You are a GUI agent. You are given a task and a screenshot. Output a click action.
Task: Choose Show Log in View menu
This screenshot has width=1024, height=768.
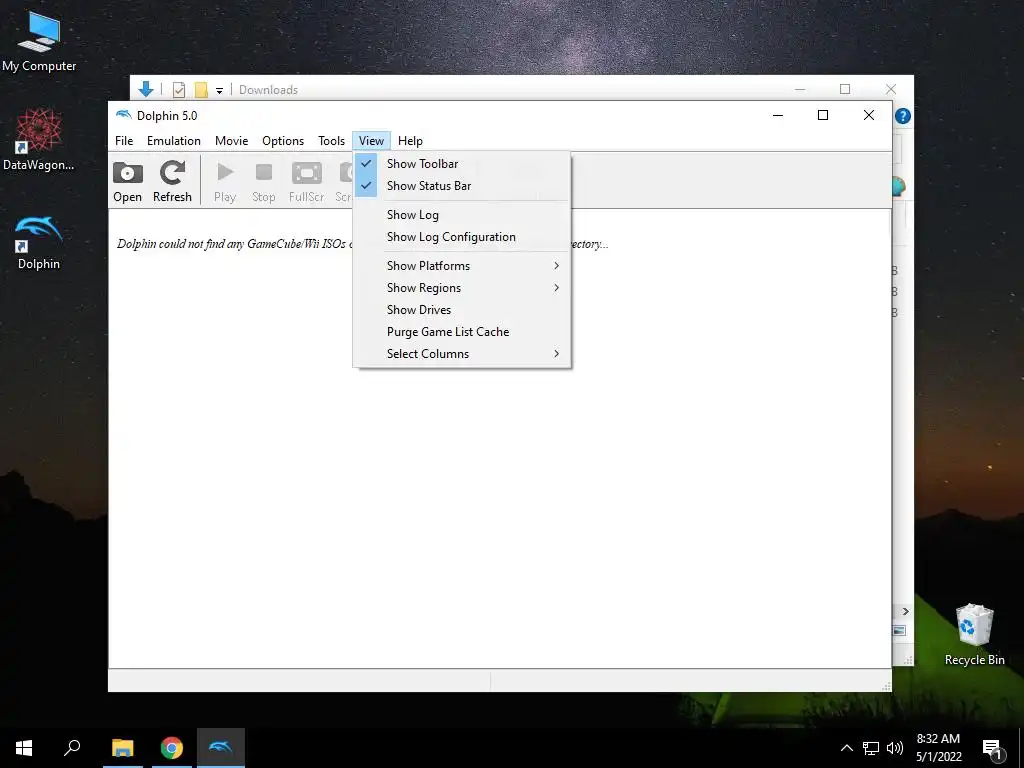click(x=462, y=215)
